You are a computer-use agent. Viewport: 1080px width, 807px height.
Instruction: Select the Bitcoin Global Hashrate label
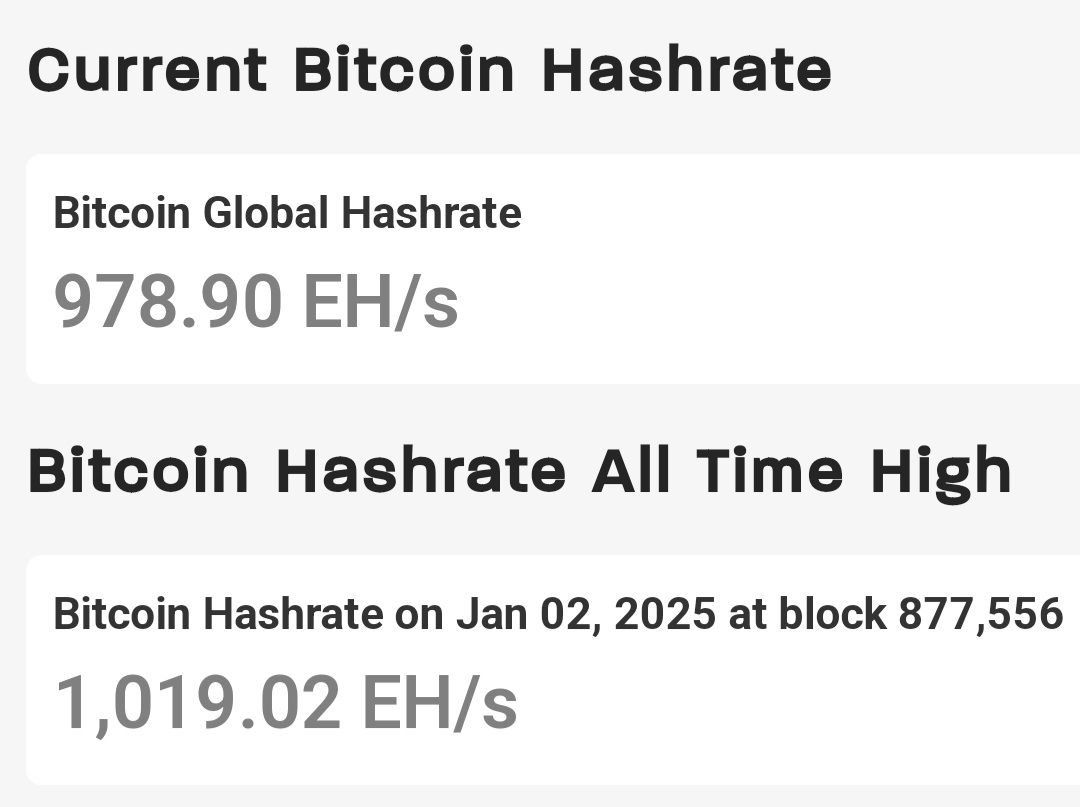tap(287, 213)
